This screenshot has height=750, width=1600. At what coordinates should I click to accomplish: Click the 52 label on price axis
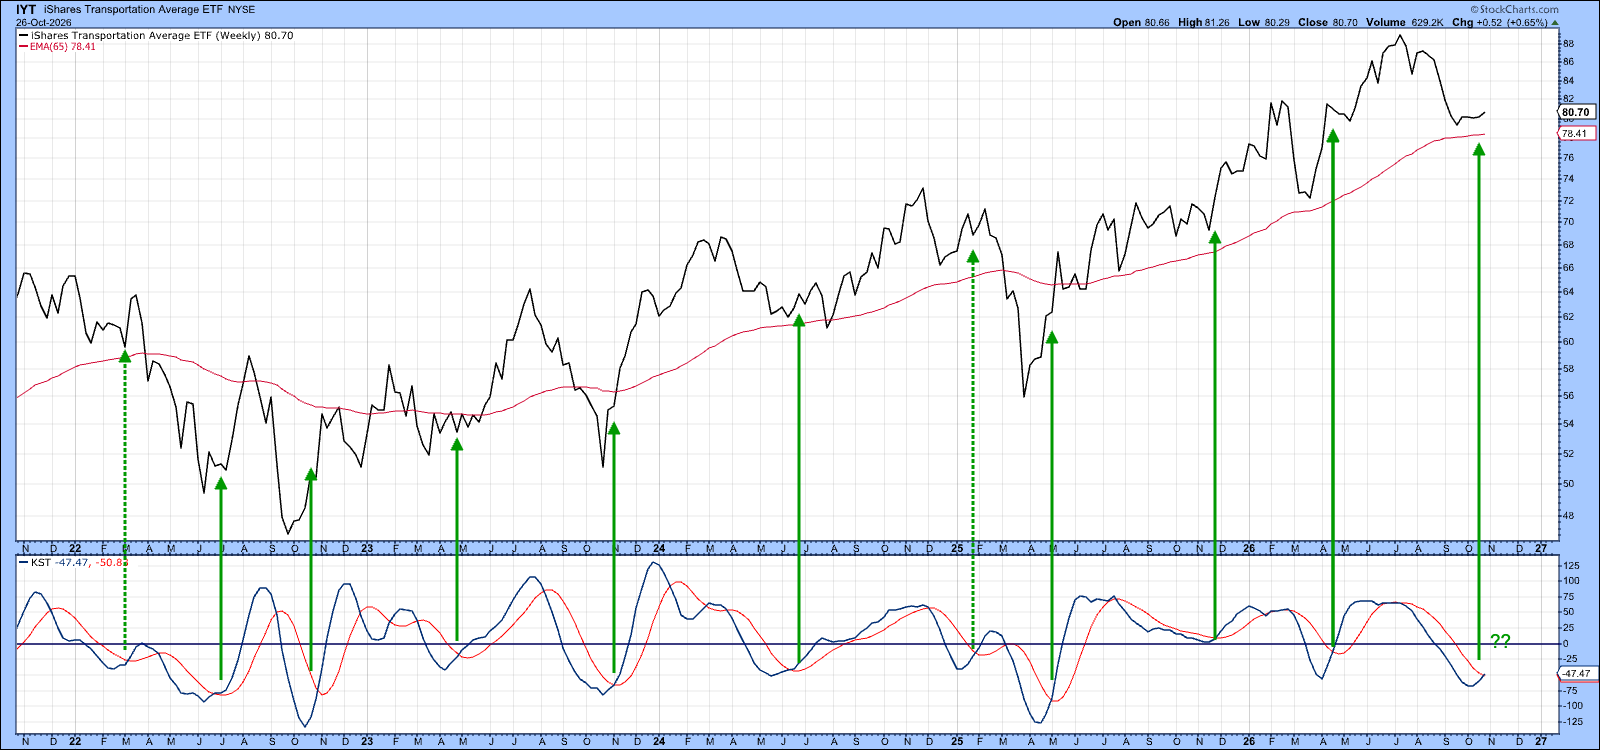[1568, 454]
